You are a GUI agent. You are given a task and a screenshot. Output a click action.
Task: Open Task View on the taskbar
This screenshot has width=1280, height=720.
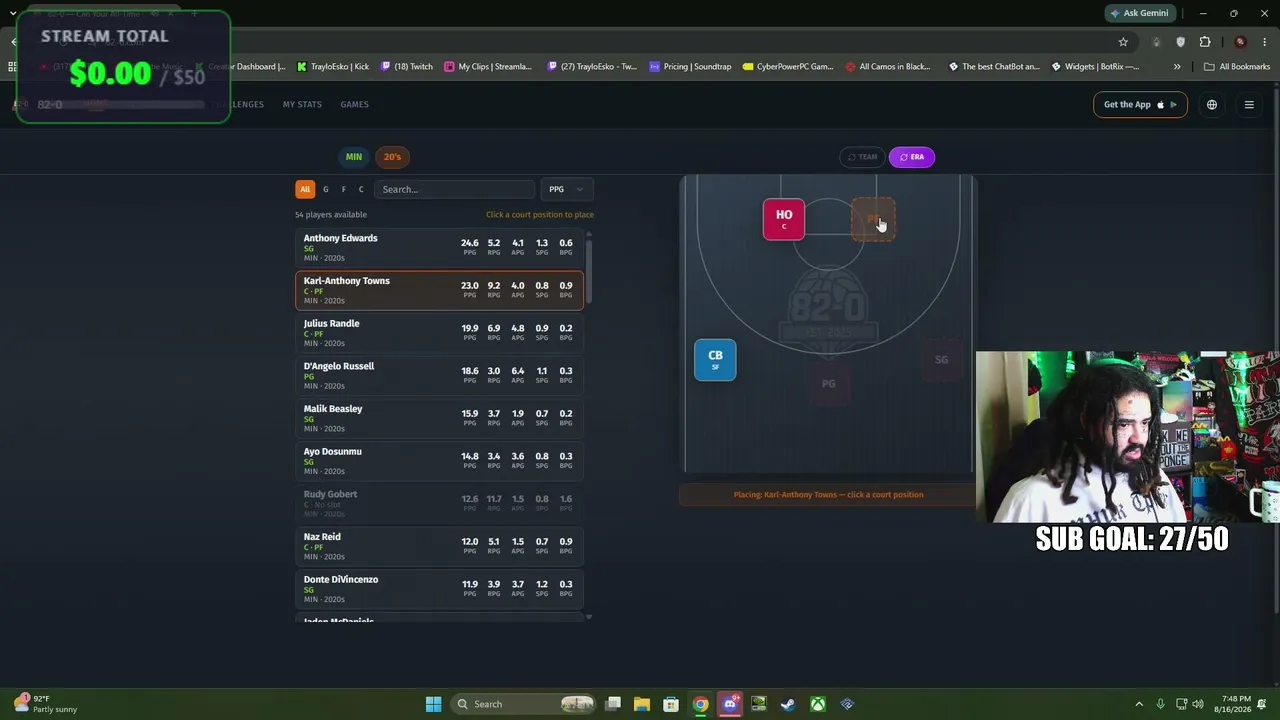(x=613, y=704)
